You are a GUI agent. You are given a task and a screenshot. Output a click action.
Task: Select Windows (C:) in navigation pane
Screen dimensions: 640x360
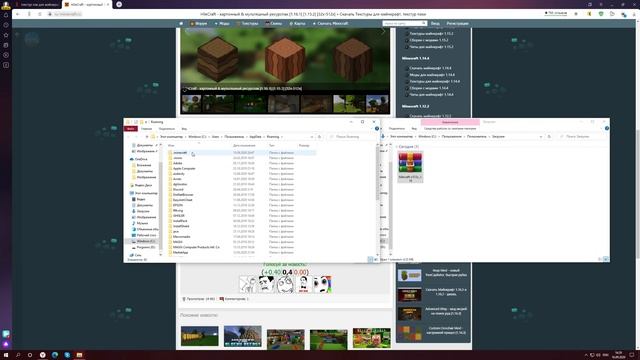(145, 241)
